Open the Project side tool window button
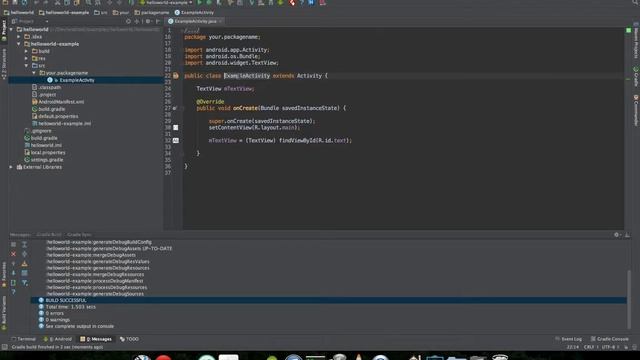640x360 pixels. pyautogui.click(x=4, y=30)
